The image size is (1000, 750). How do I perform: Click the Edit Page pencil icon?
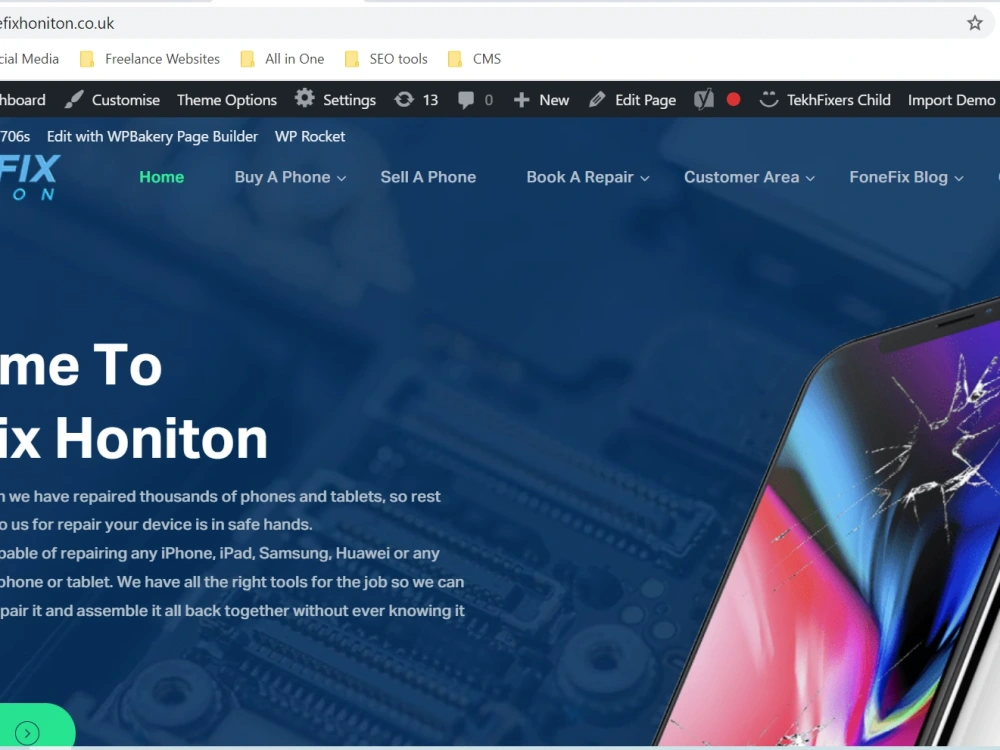pyautogui.click(x=597, y=99)
